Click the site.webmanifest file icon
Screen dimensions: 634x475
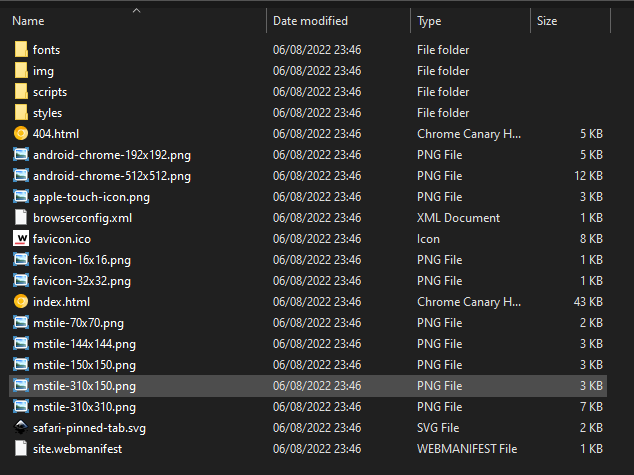click(21, 449)
